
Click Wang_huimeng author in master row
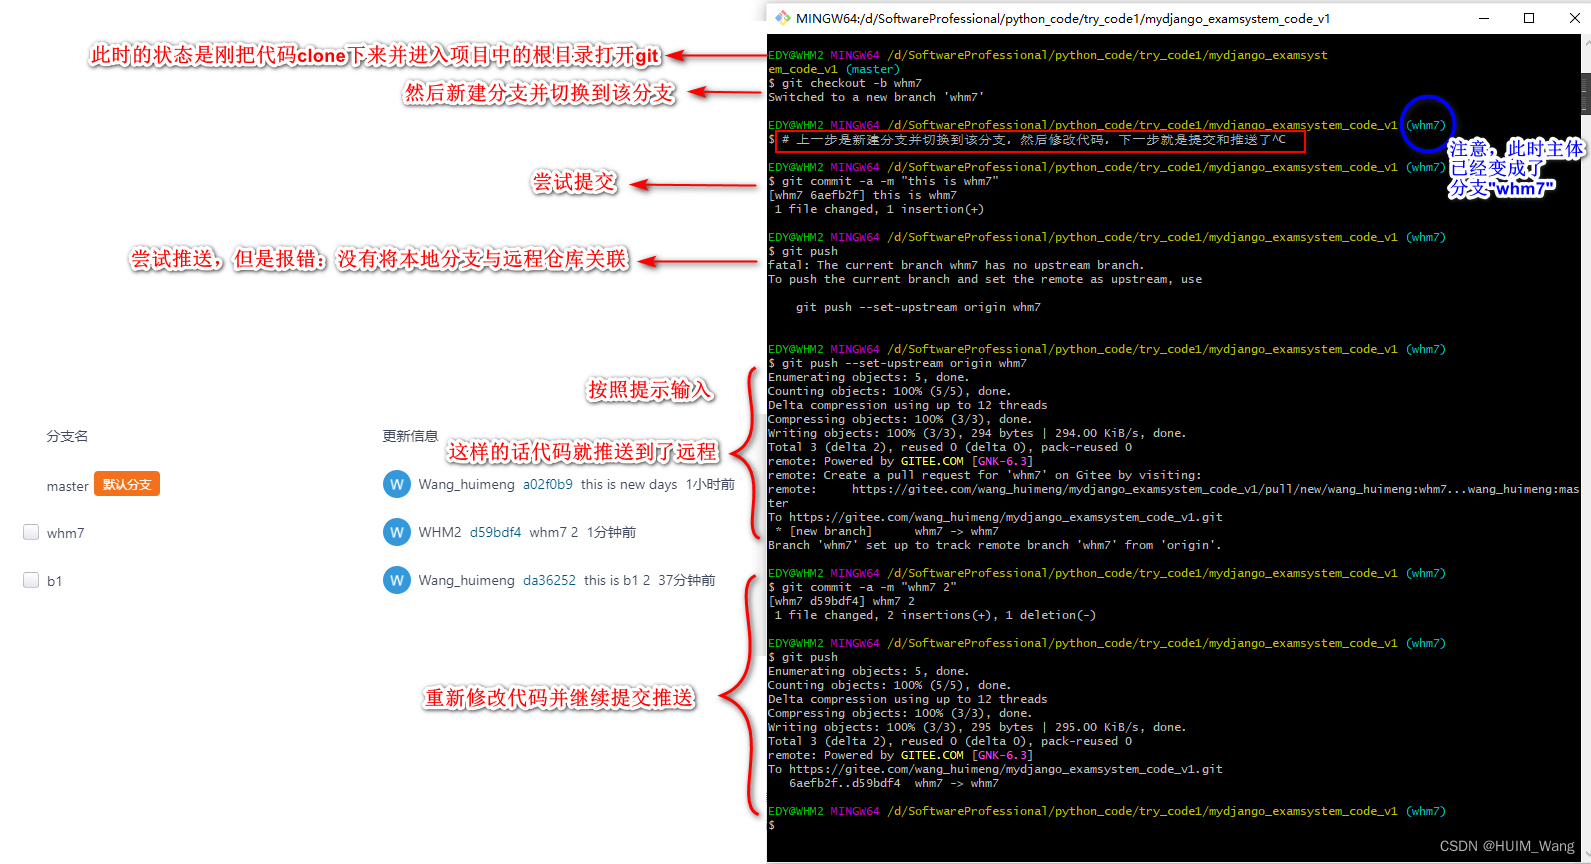466,484
